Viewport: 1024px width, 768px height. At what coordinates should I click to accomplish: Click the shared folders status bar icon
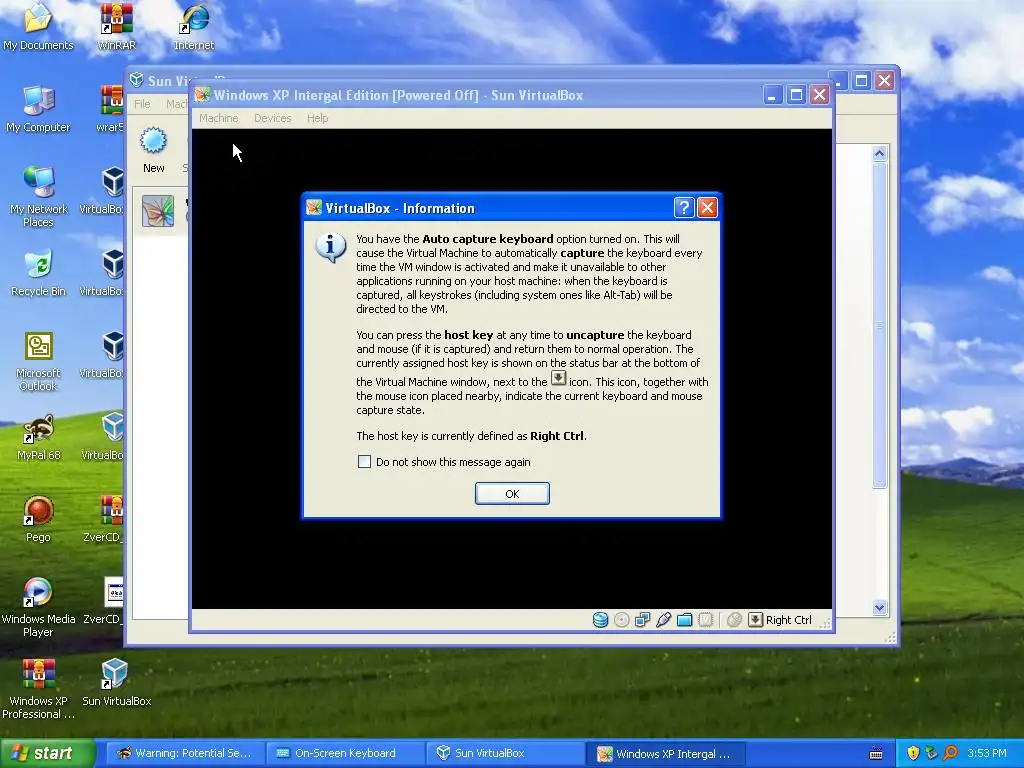684,620
